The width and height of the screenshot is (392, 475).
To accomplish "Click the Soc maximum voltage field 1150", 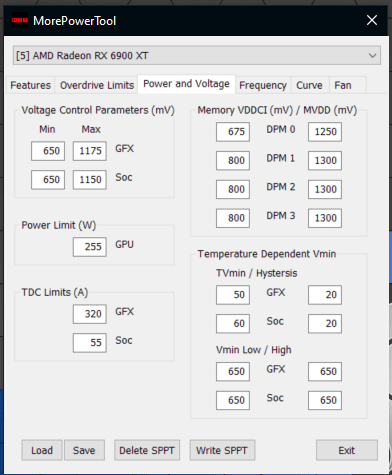I will click(x=90, y=180).
